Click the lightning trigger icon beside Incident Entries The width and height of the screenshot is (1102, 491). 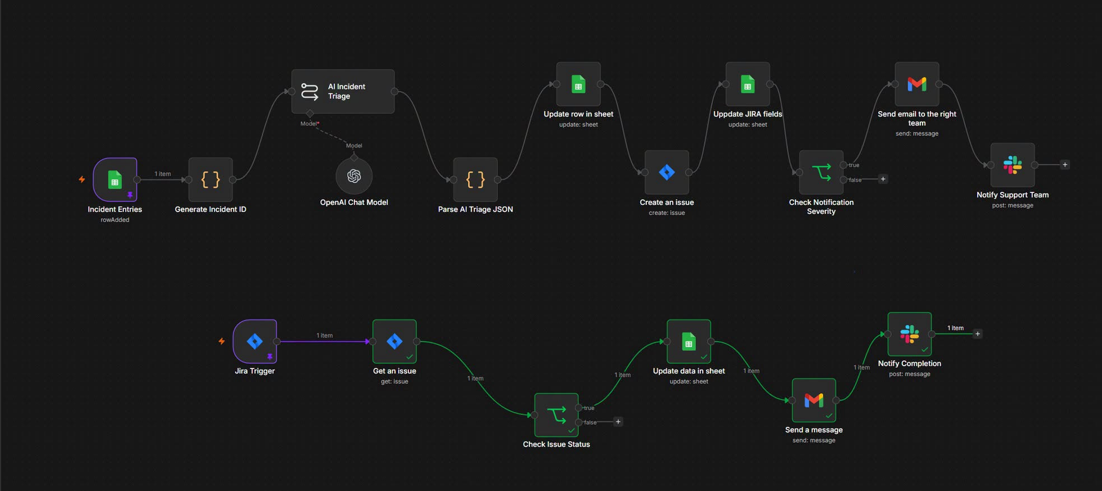point(82,179)
